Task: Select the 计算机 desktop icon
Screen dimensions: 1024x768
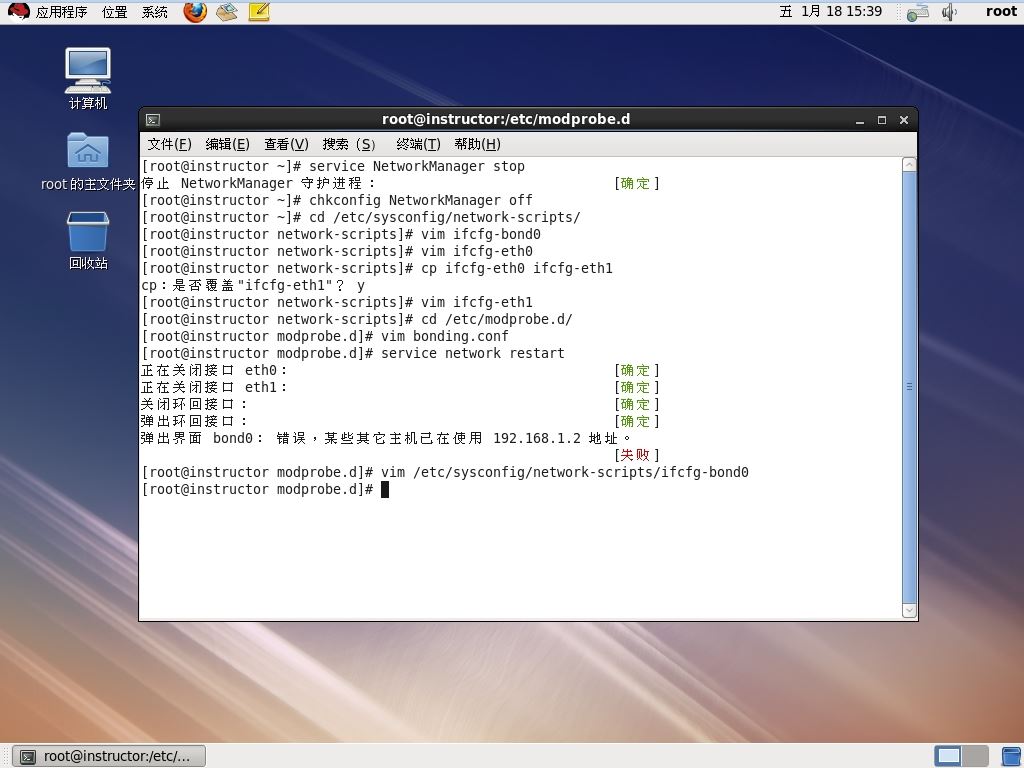Action: (88, 78)
